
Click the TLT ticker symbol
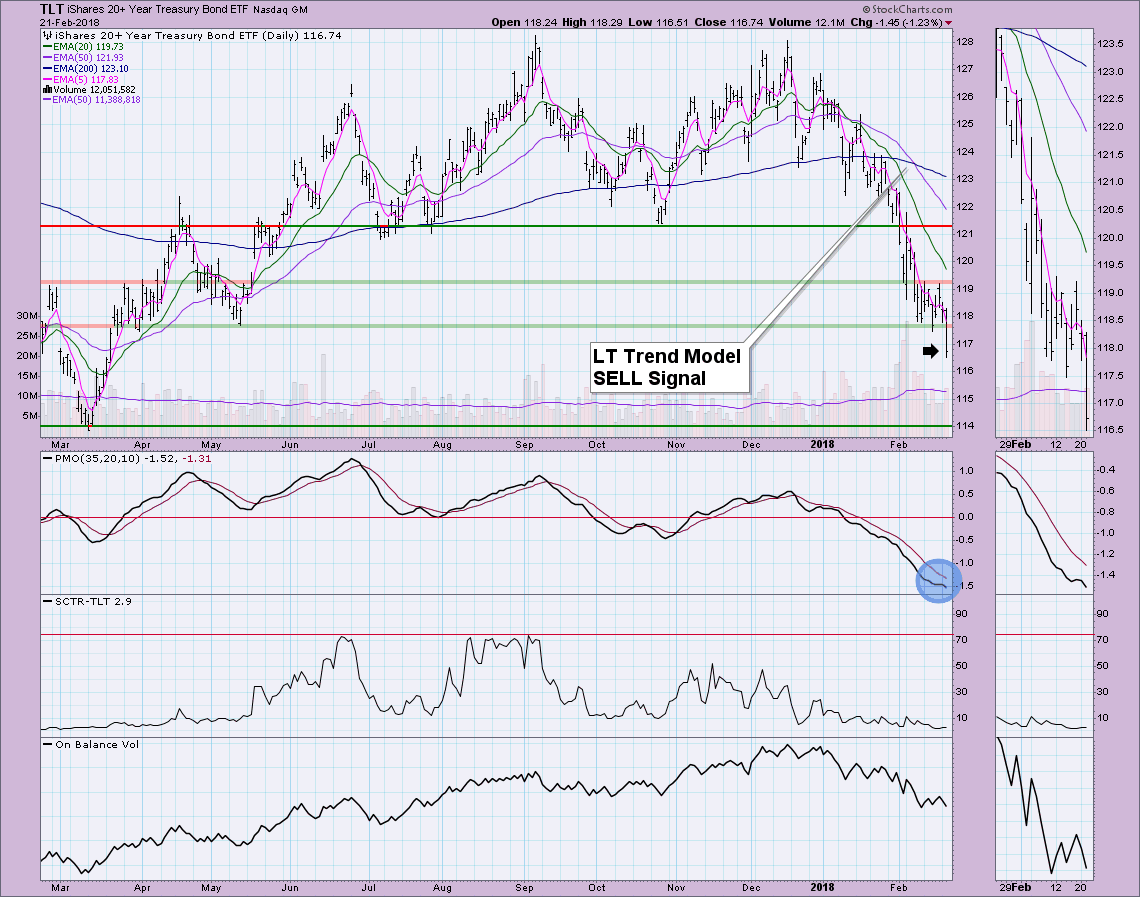pyautogui.click(x=52, y=9)
